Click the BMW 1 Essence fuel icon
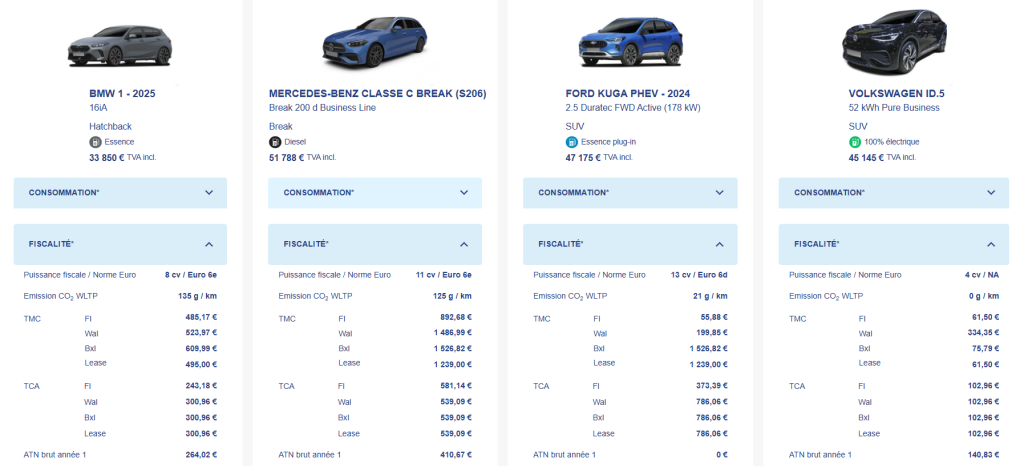 pos(95,142)
